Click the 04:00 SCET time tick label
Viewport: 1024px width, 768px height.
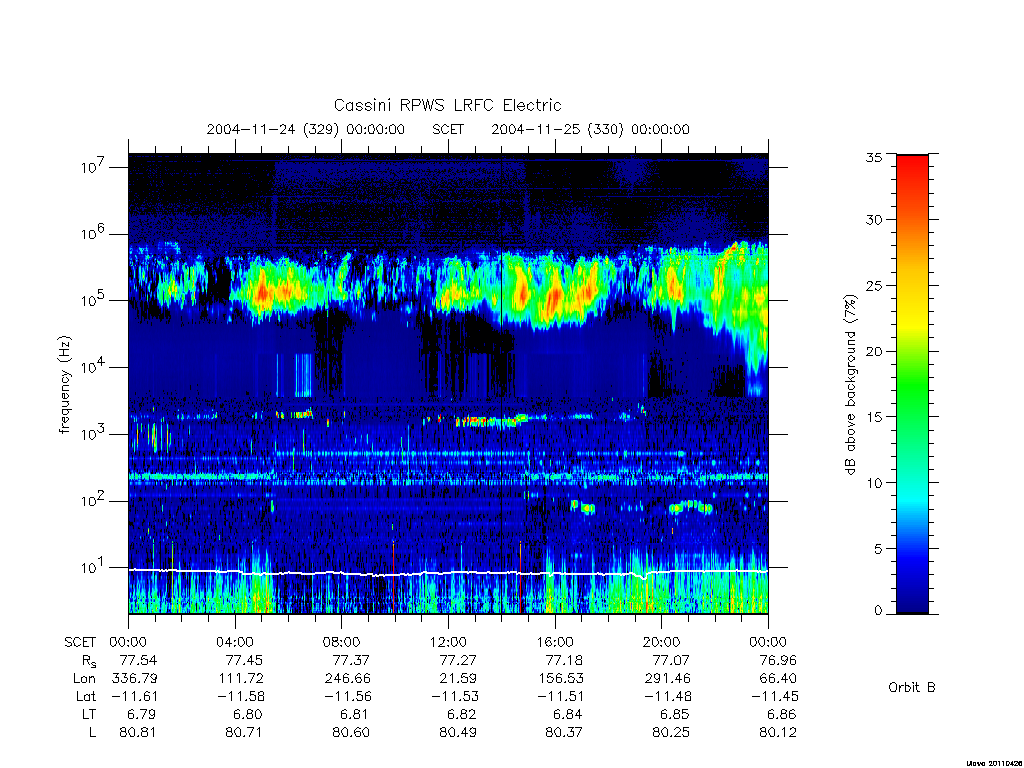pos(234,642)
